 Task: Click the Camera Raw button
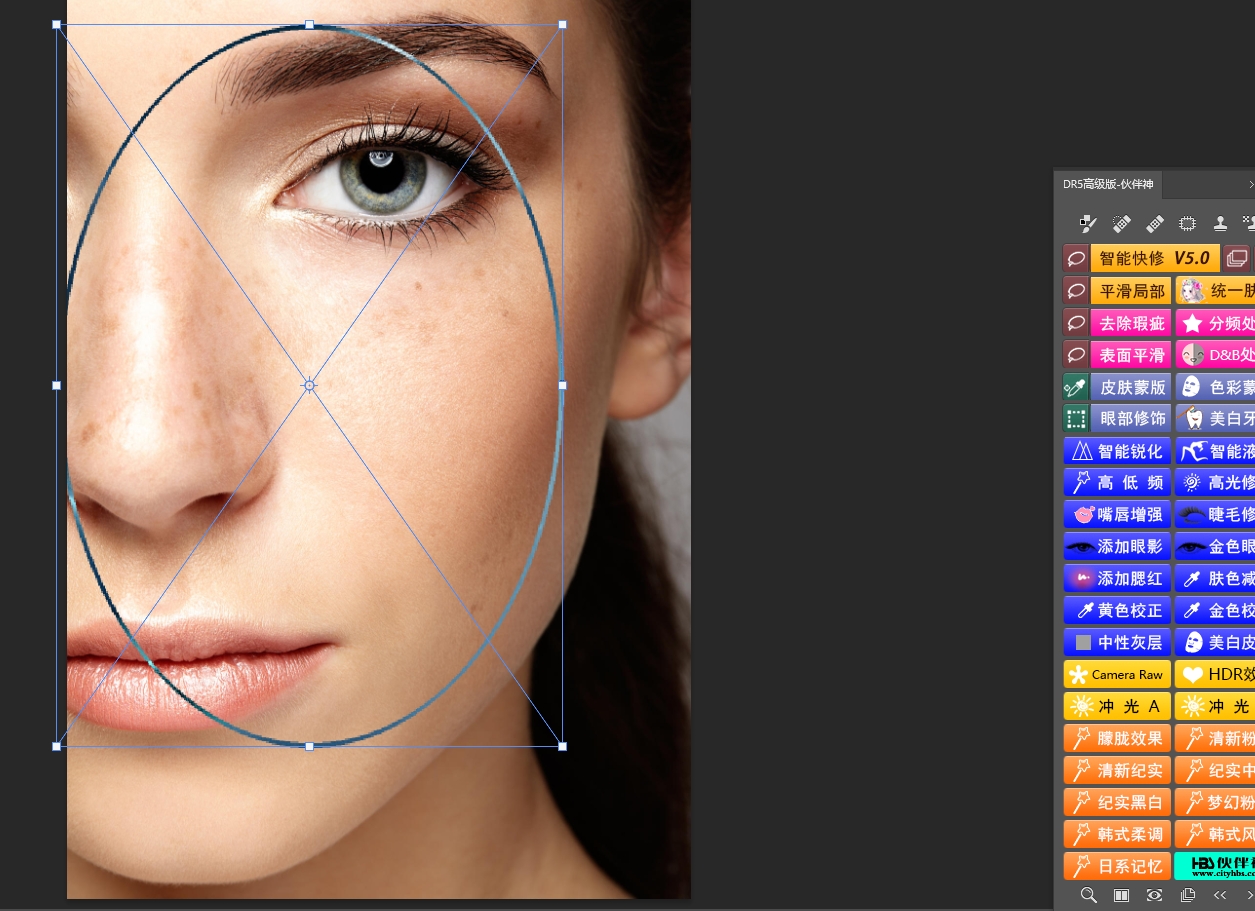pos(1117,675)
